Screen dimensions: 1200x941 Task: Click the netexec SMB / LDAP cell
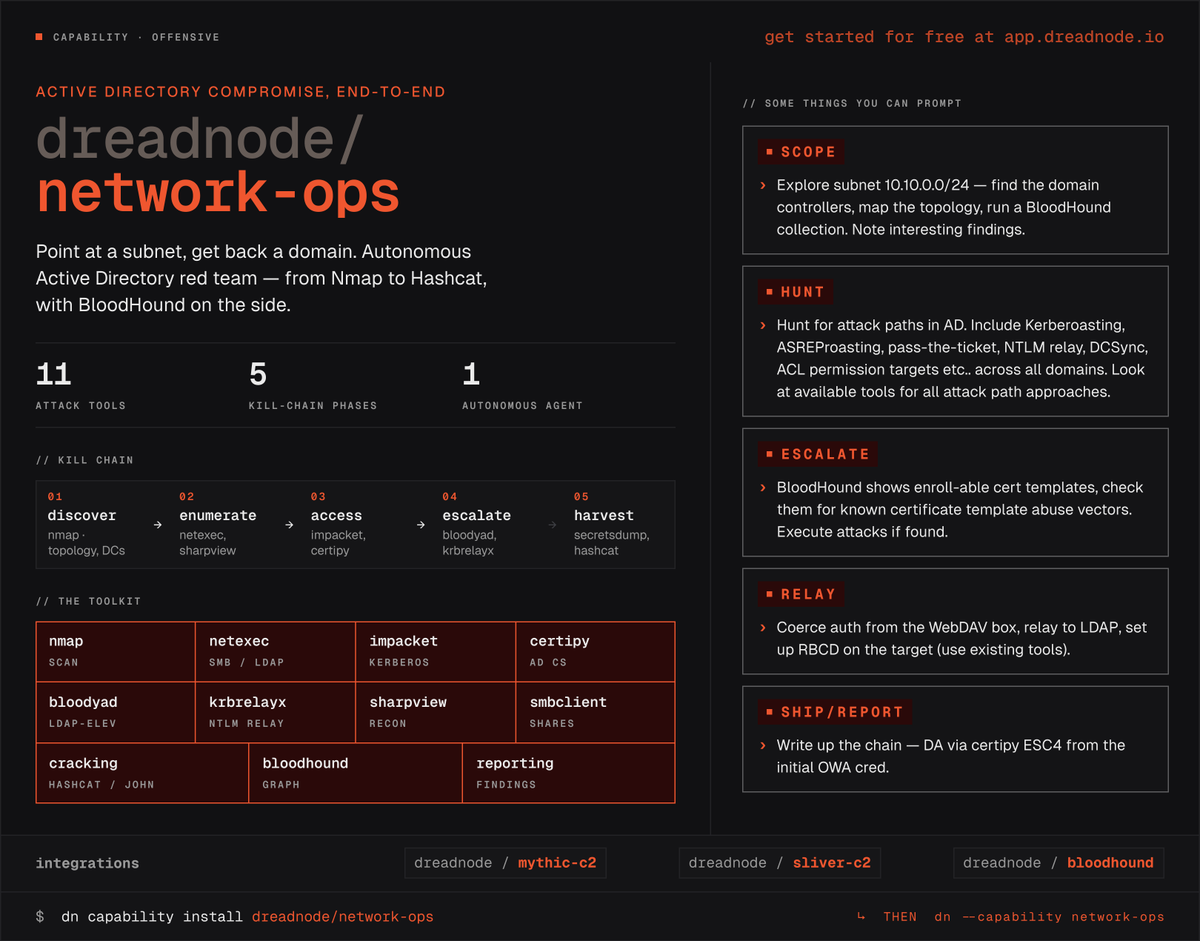(x=275, y=651)
